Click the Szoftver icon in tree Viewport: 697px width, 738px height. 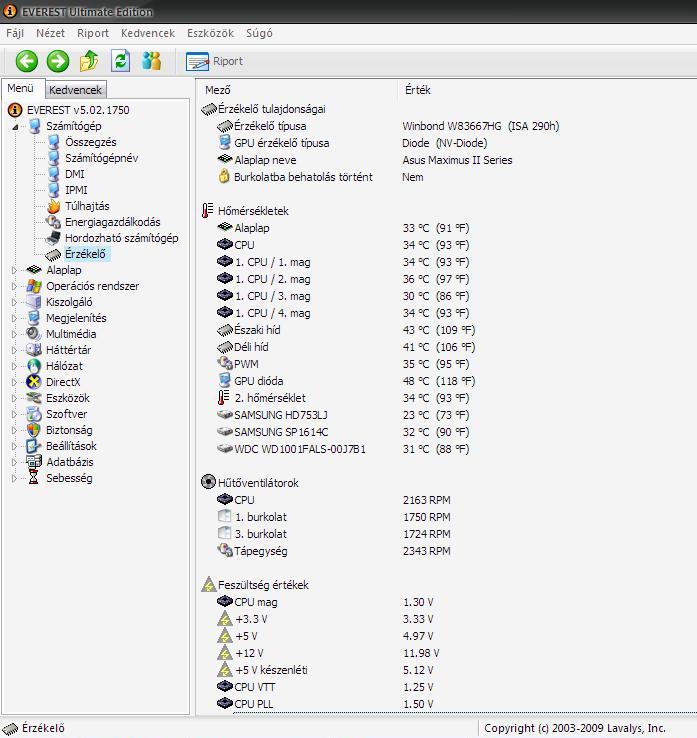click(x=34, y=414)
